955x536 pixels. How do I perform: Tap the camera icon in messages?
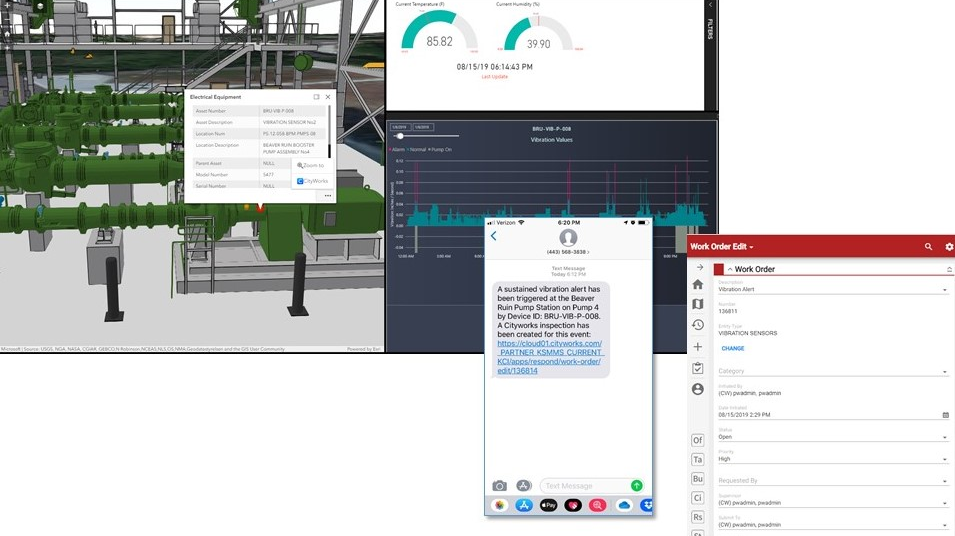point(499,485)
